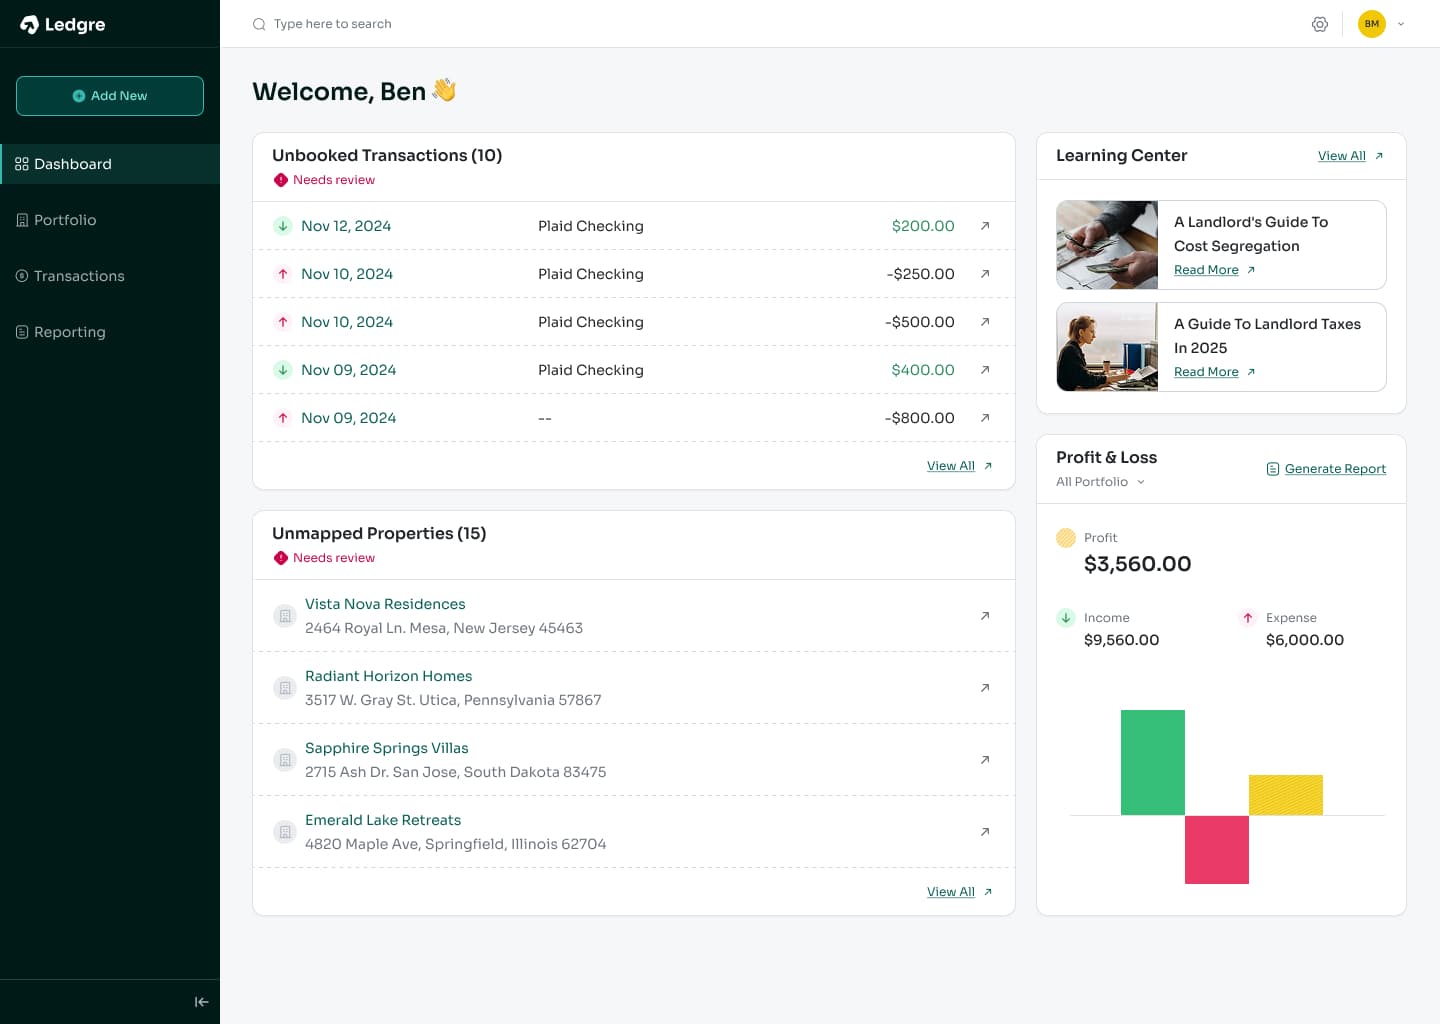Select the Dashboard icon in sidebar

pyautogui.click(x=21, y=164)
